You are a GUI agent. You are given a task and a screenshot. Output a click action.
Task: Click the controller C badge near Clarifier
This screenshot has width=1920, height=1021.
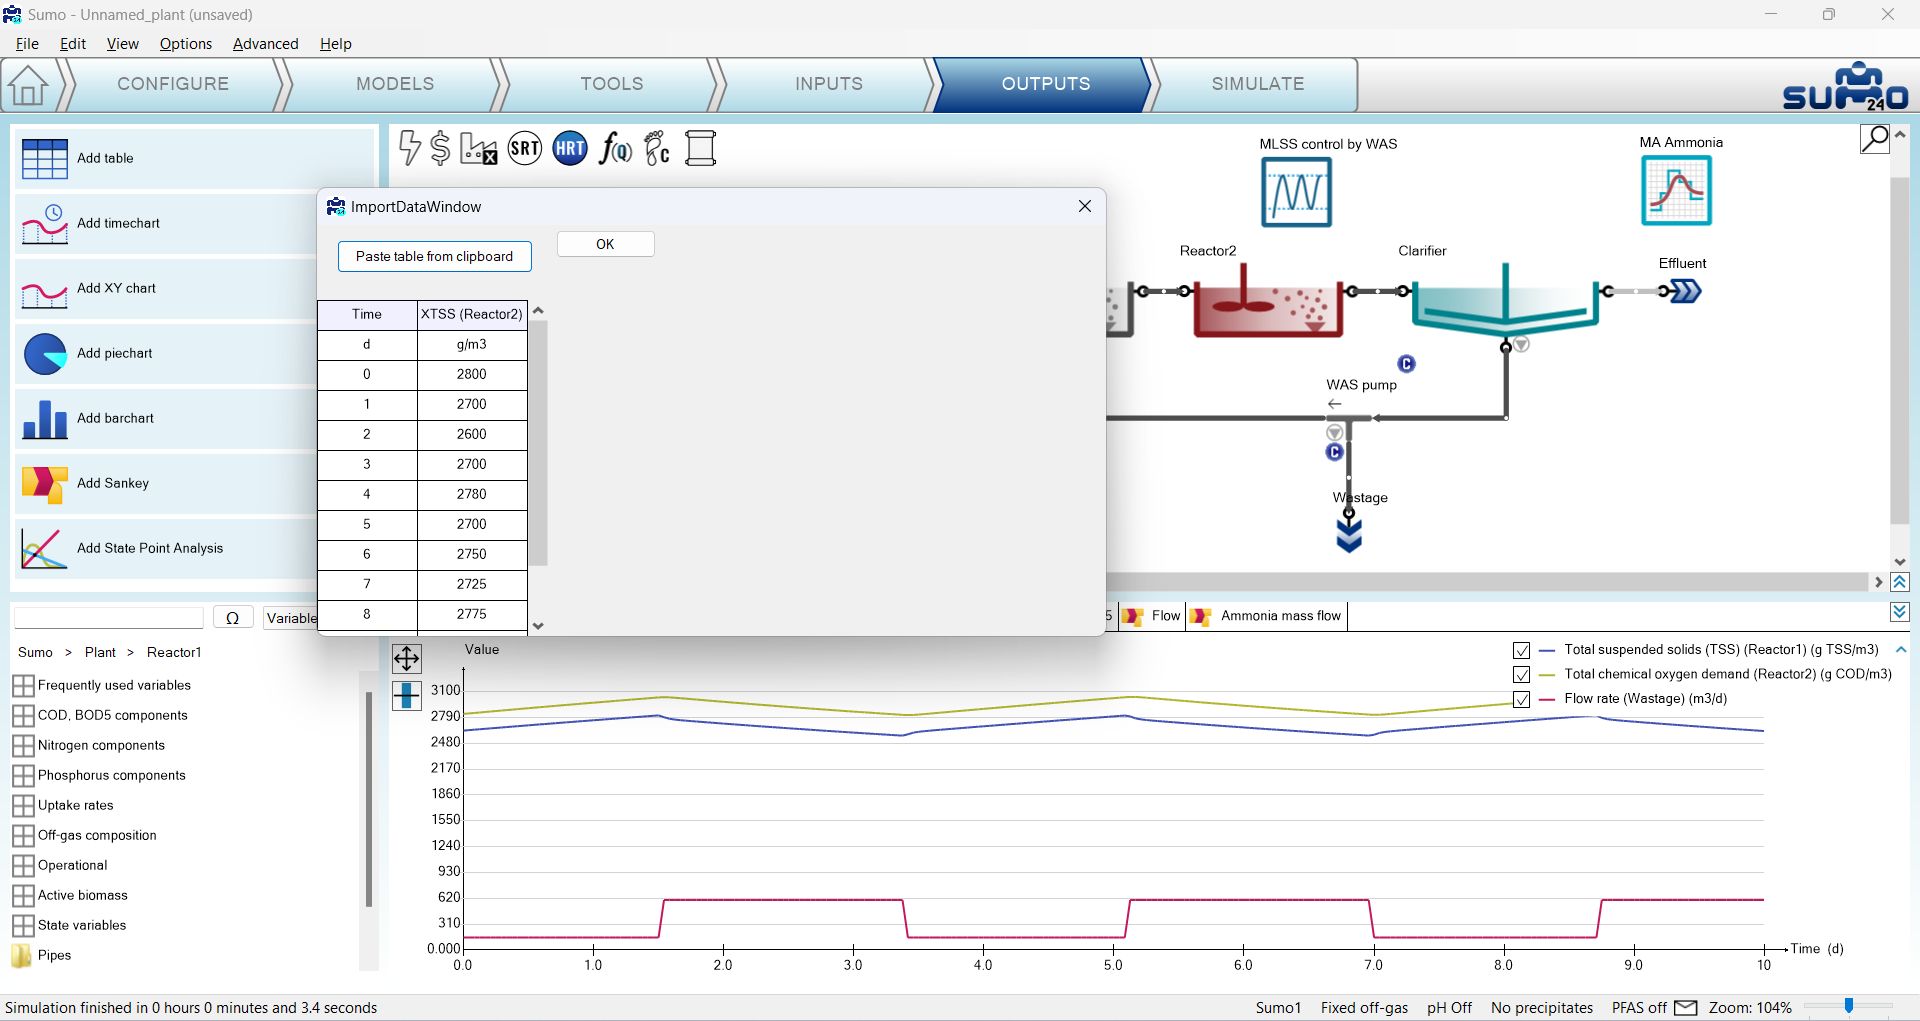click(x=1406, y=364)
